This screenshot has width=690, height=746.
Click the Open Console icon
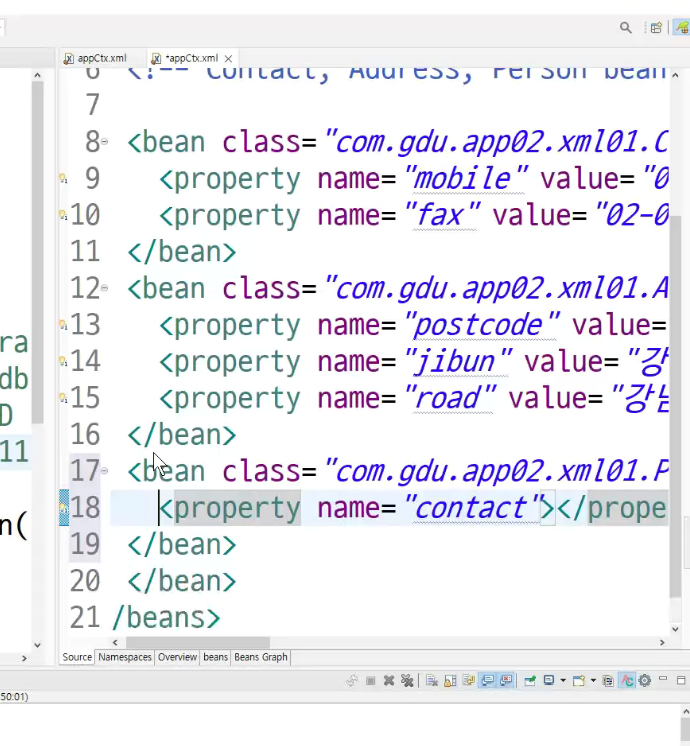[x=579, y=681]
